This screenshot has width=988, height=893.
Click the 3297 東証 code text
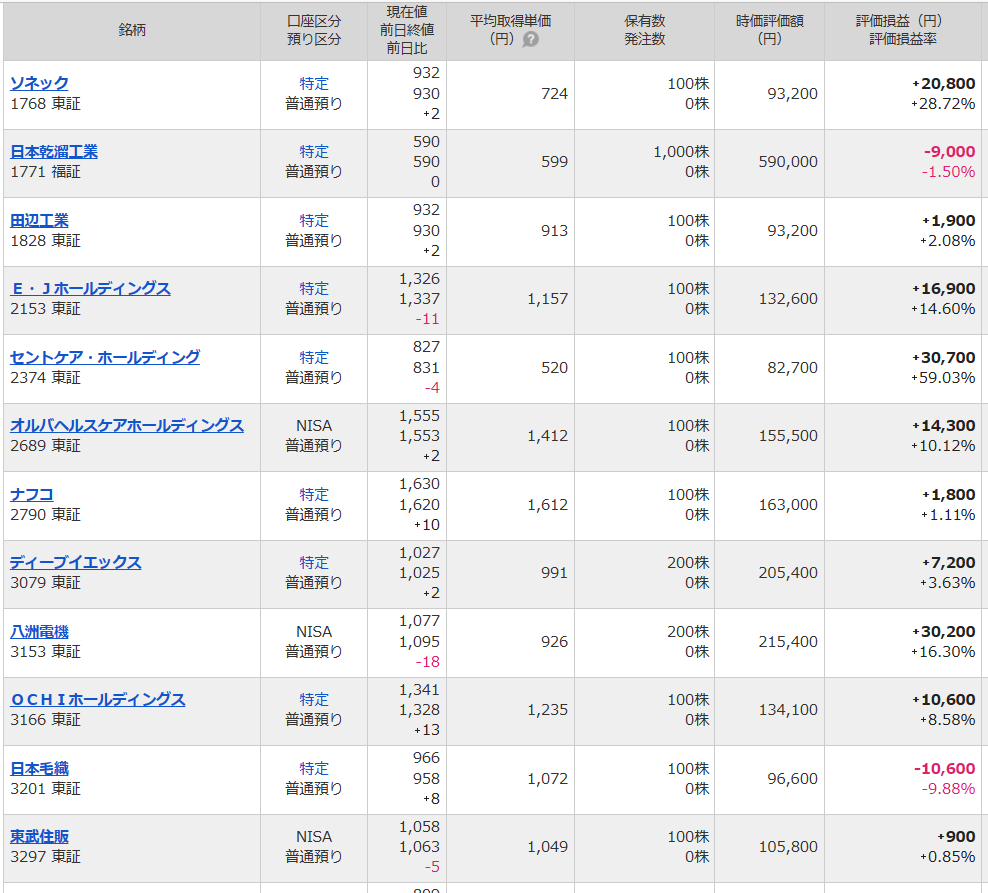point(45,856)
